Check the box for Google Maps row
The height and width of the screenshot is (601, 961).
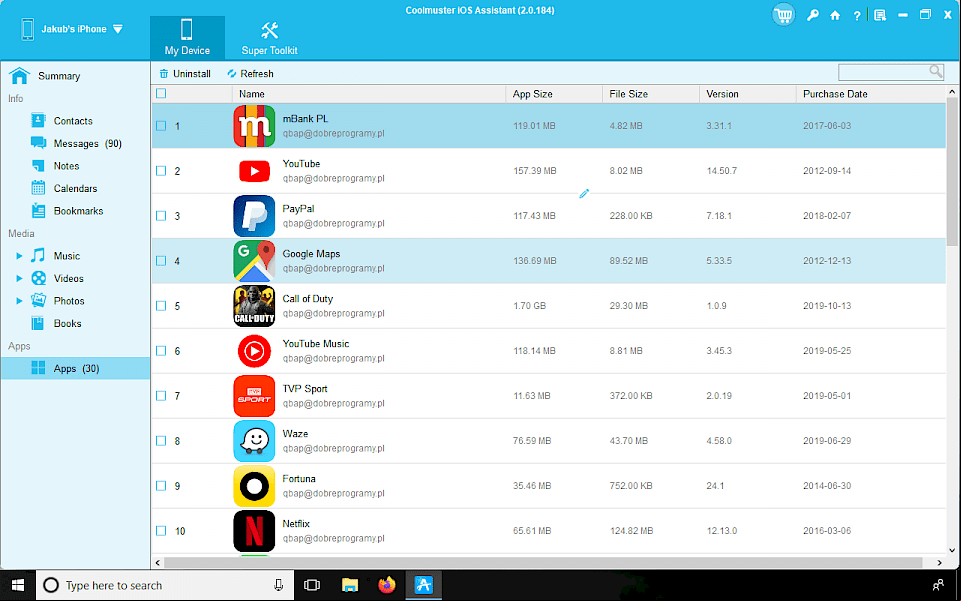point(161,261)
